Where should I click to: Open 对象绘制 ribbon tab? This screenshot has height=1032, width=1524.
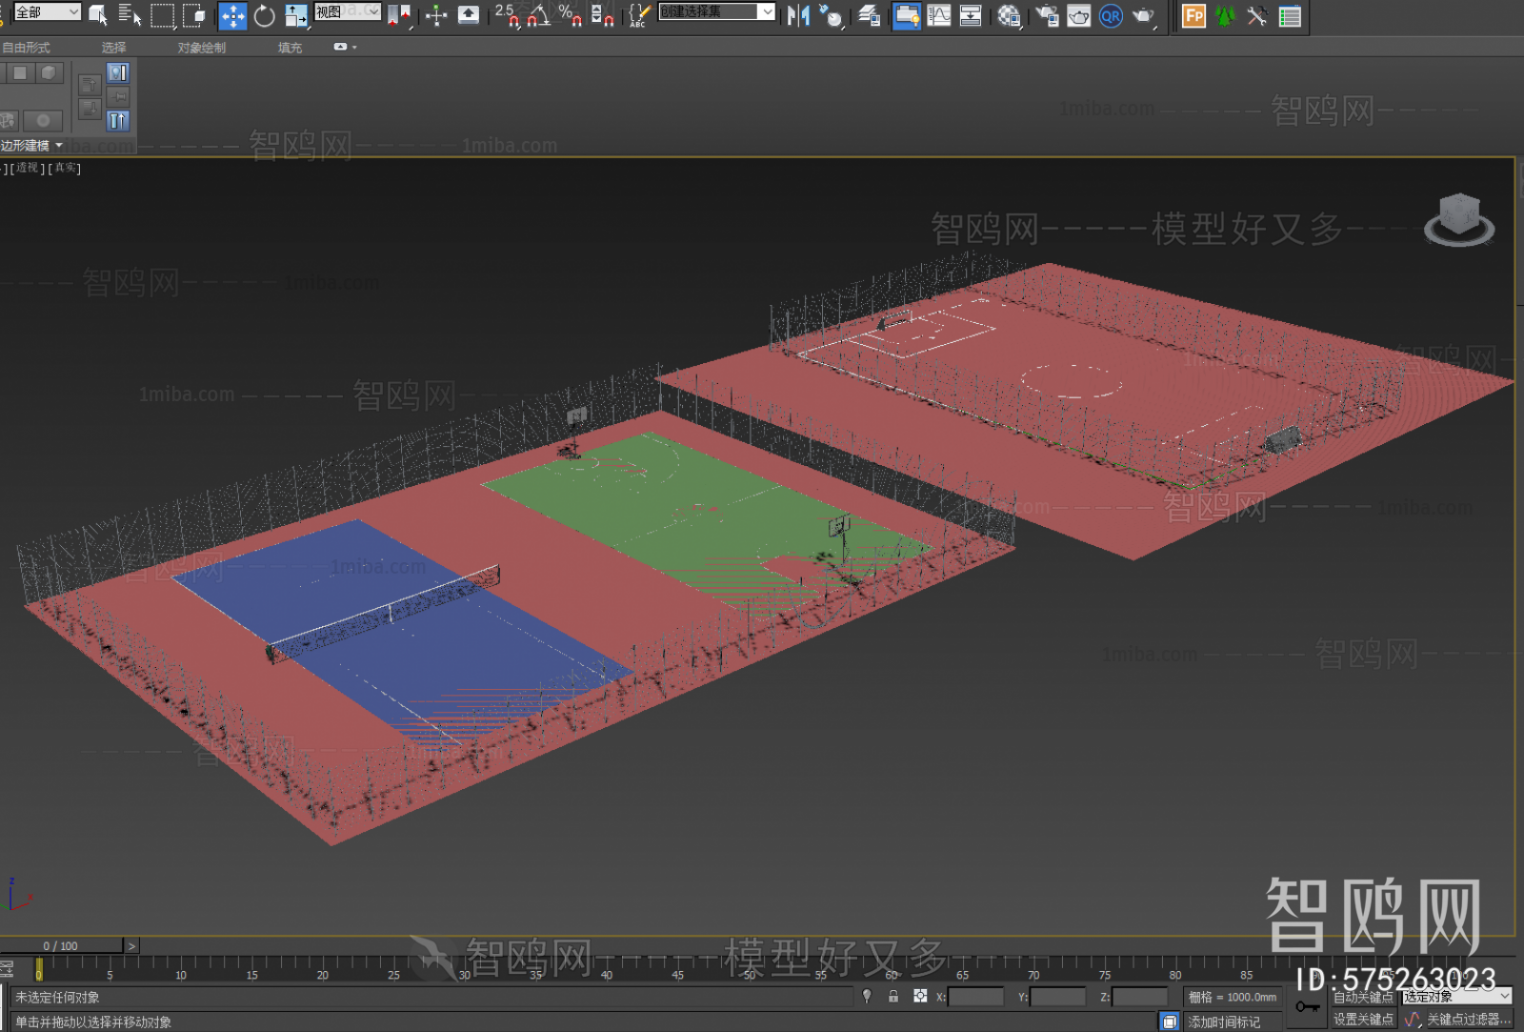(x=202, y=47)
